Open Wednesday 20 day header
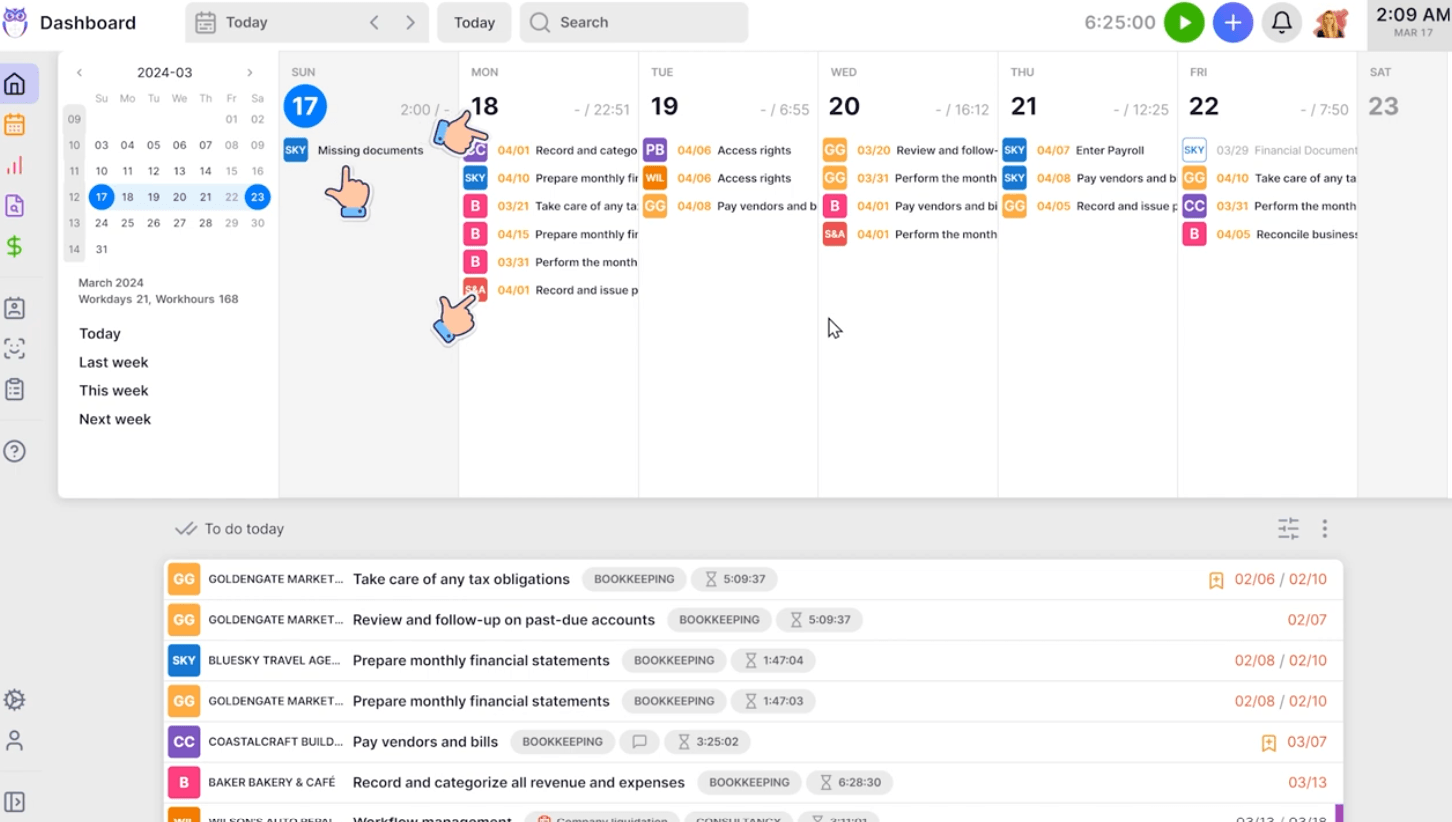The image size is (1452, 822). coord(844,106)
